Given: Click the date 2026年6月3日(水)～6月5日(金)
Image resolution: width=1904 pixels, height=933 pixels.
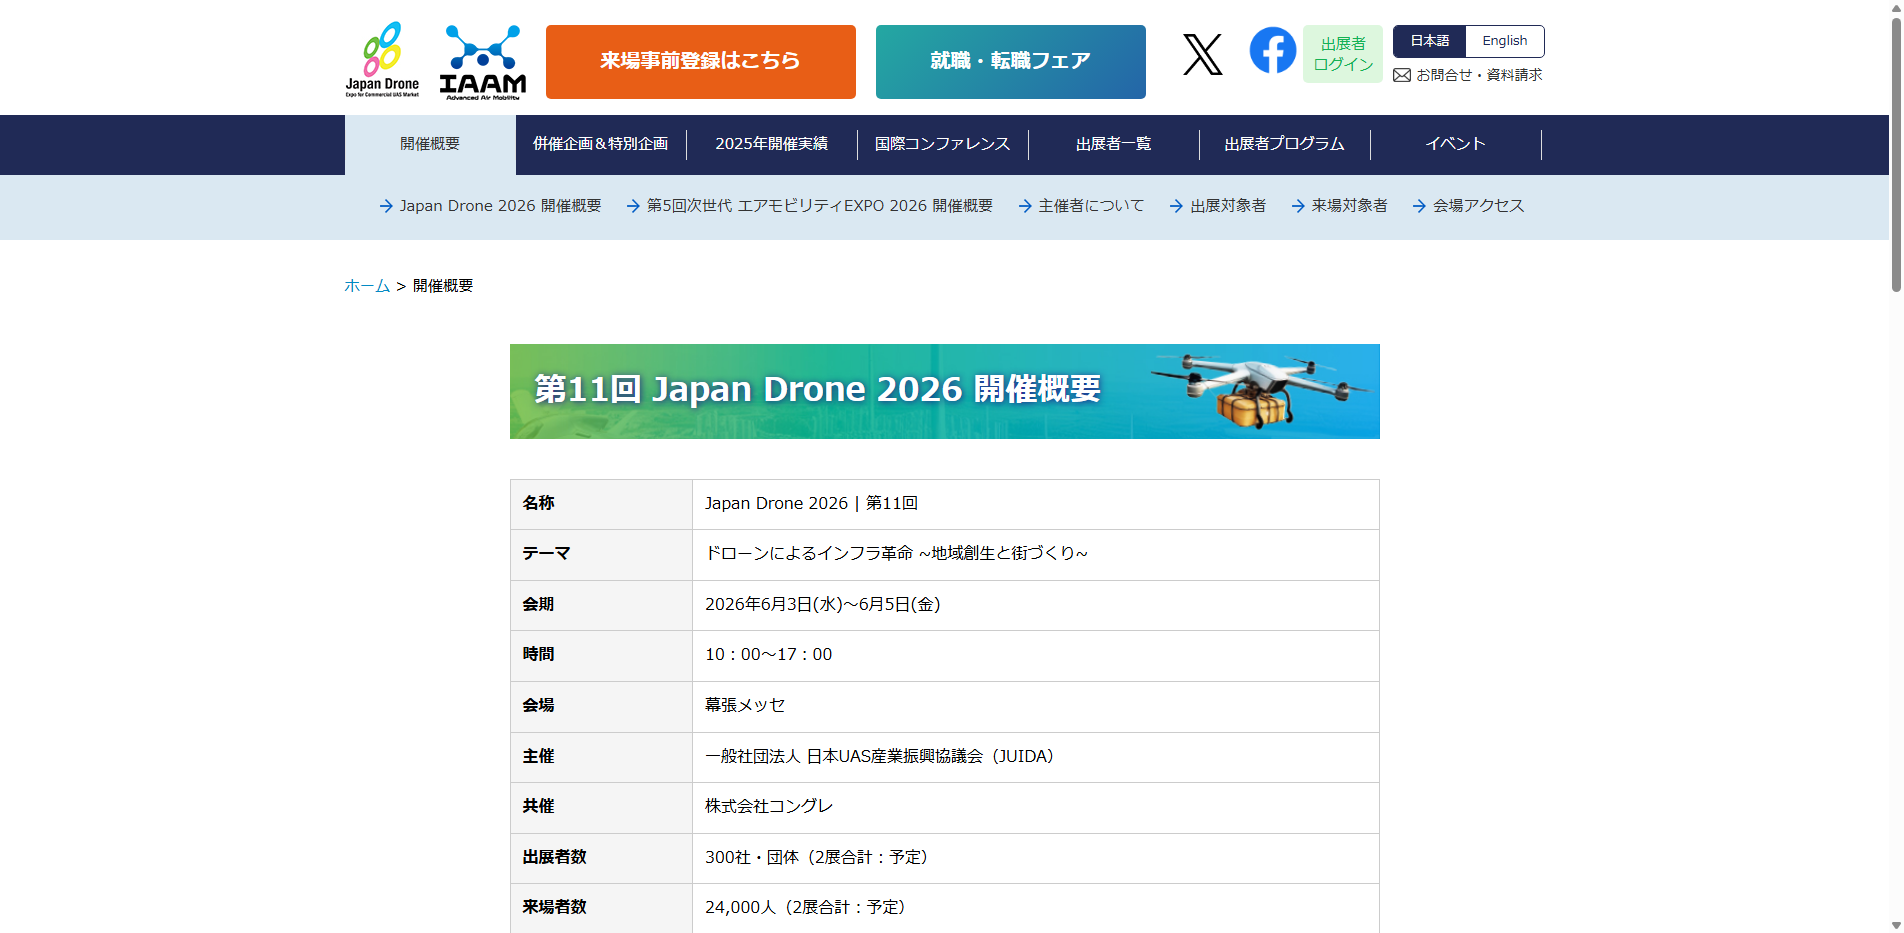Looking at the screenshot, I should [x=822, y=604].
